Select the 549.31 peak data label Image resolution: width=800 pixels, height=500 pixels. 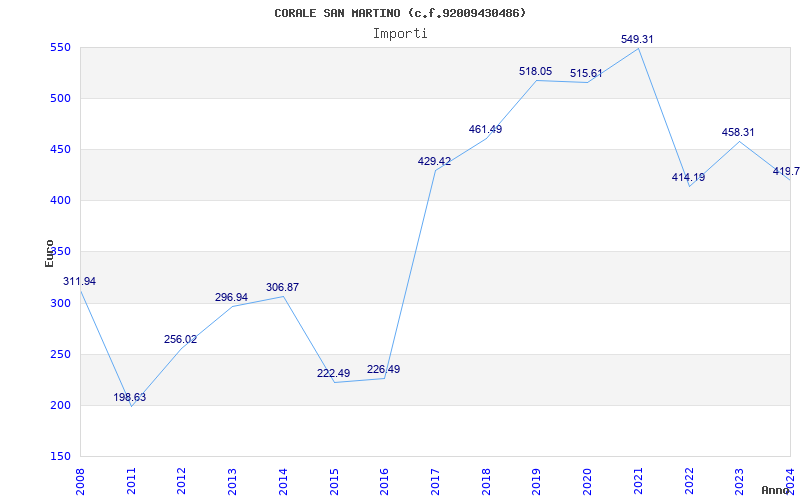click(637, 39)
